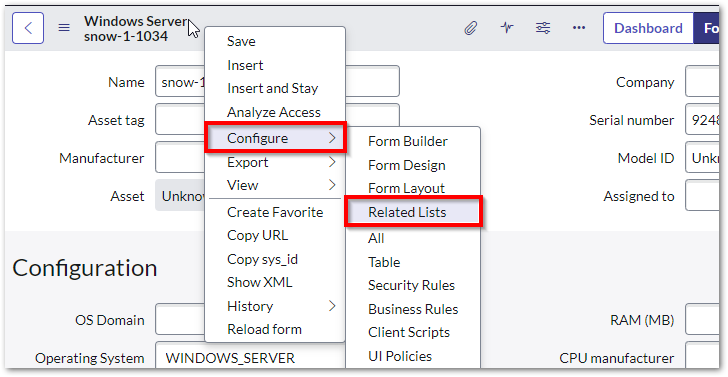Open the more options ellipsis icon

click(x=579, y=28)
